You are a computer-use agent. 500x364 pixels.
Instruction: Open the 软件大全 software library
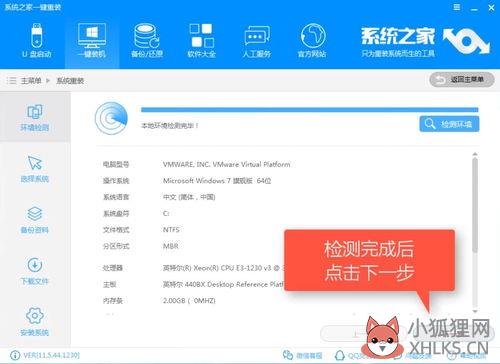pyautogui.click(x=202, y=41)
